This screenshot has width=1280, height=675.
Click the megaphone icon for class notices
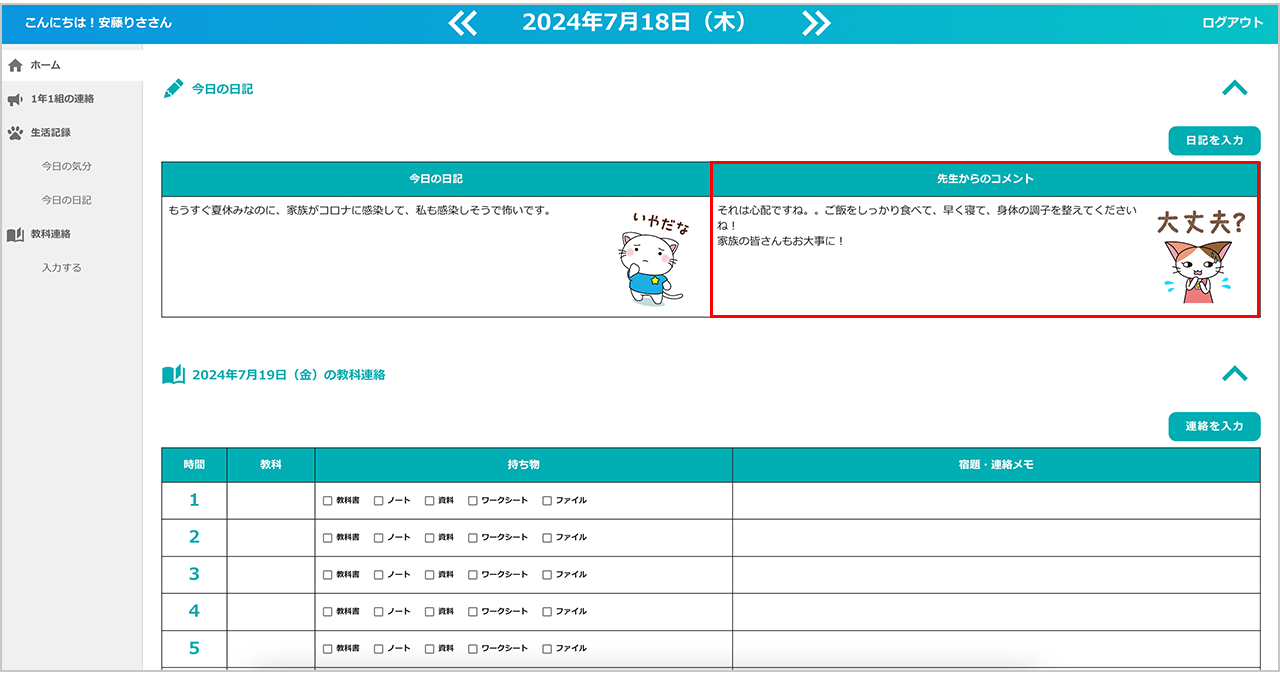coord(15,99)
